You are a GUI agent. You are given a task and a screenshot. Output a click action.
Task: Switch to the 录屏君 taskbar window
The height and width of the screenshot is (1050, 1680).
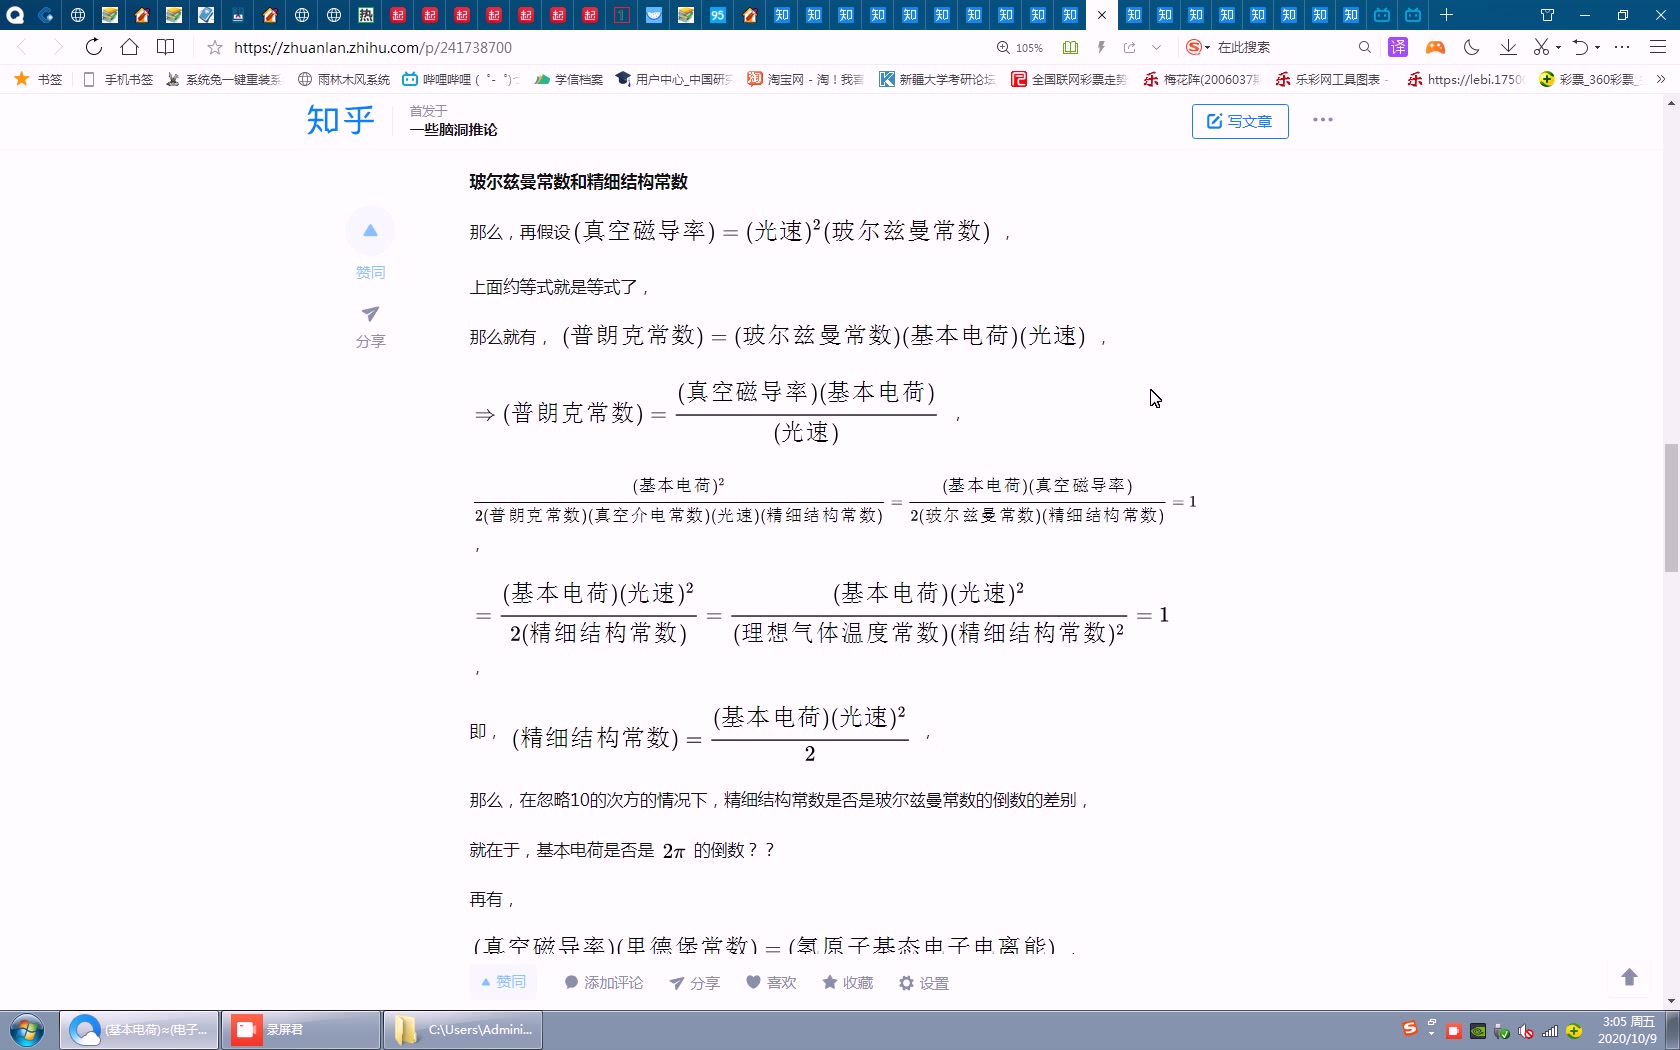[301, 1029]
